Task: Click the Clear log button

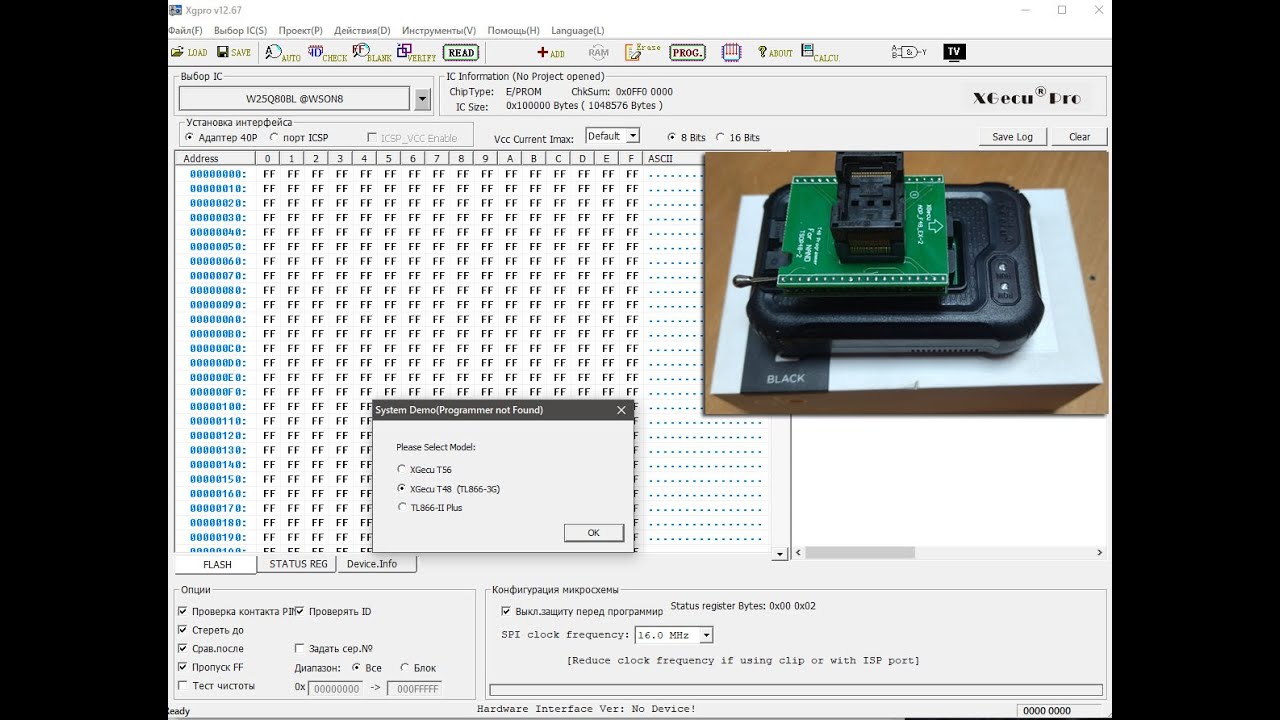Action: tap(1079, 137)
